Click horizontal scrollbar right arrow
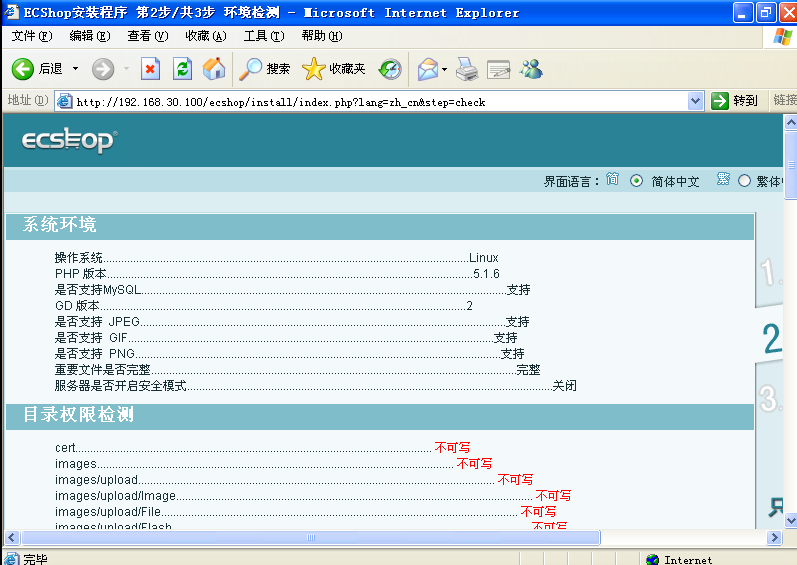This screenshot has height=565, width=797. (x=774, y=538)
